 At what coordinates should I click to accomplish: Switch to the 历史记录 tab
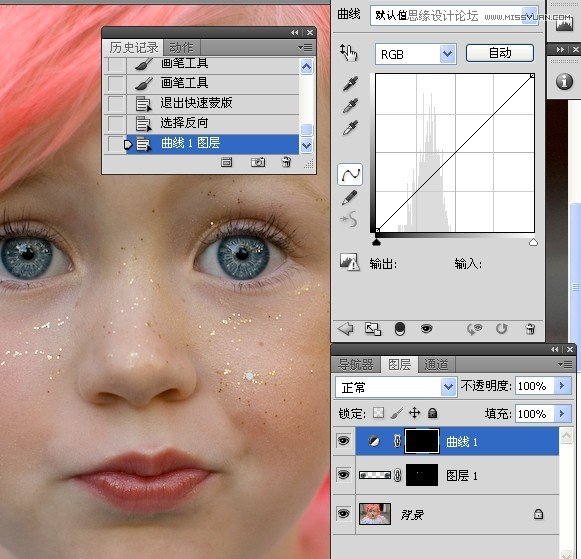click(133, 47)
